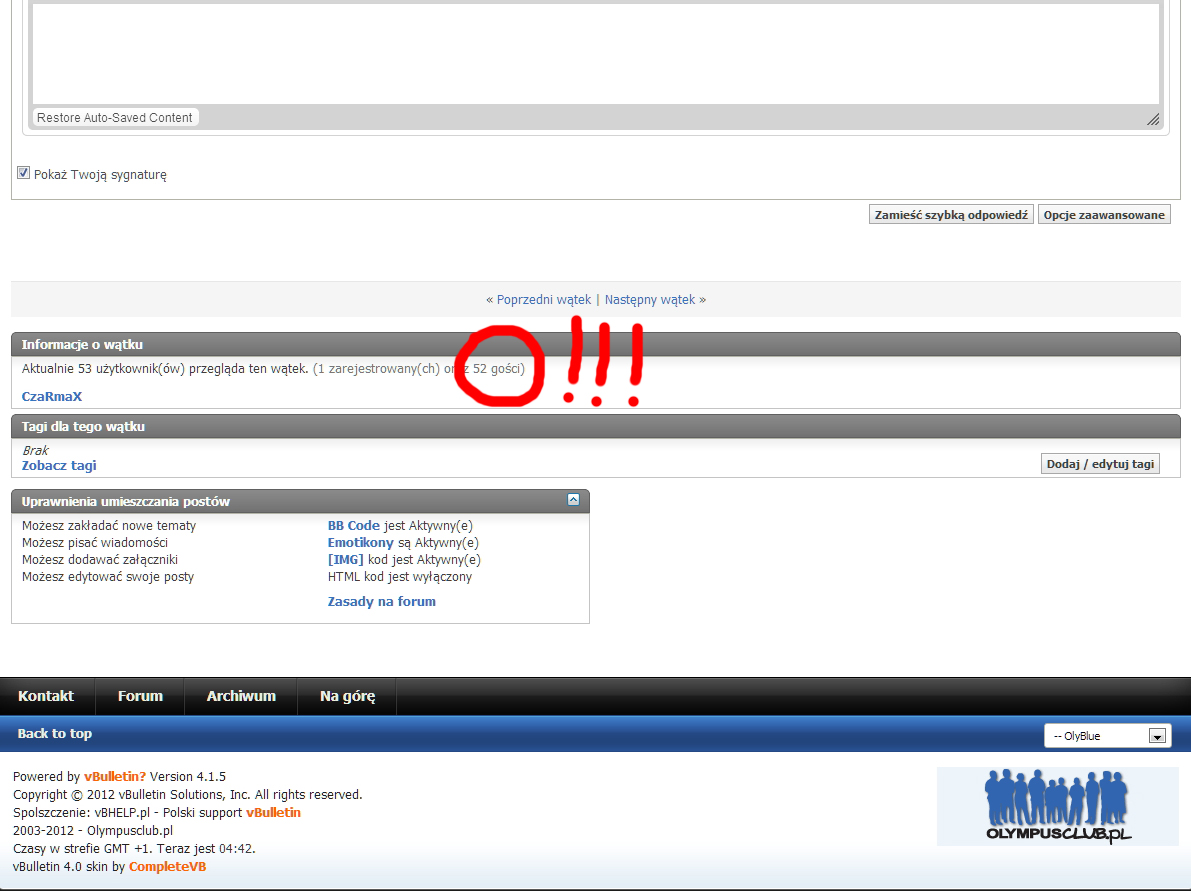The image size is (1191, 891).
Task: Open BB Code help link
Action: 353,526
